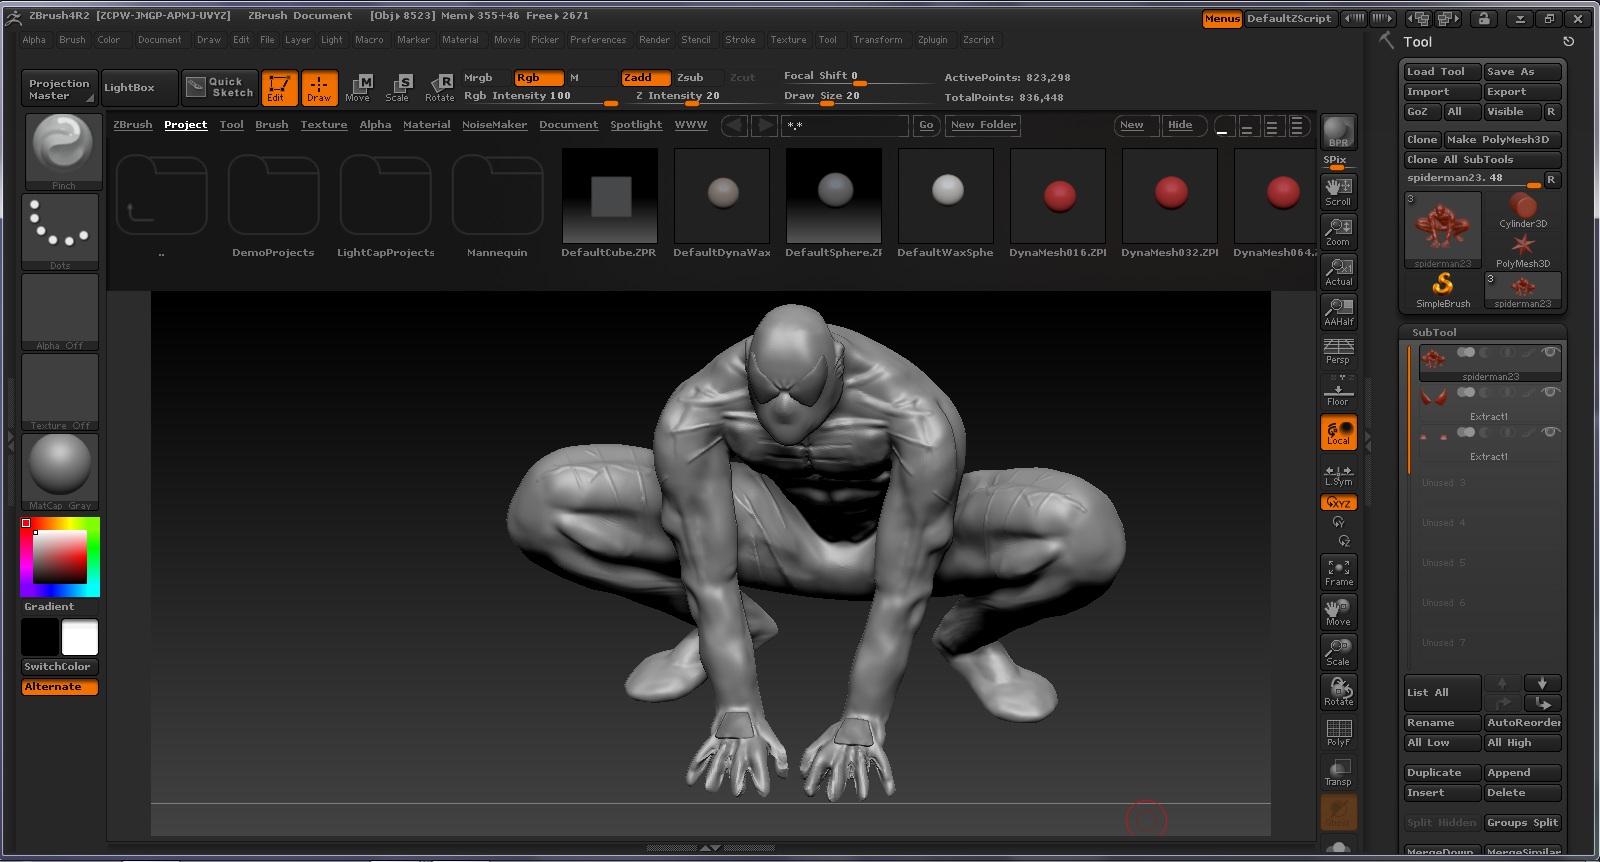Click Make PolyMesh3D
The image size is (1600, 862).
pos(1502,140)
